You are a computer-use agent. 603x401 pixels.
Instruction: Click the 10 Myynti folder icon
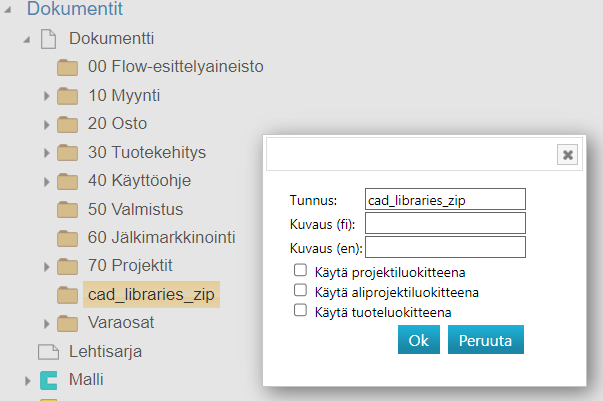click(68, 96)
